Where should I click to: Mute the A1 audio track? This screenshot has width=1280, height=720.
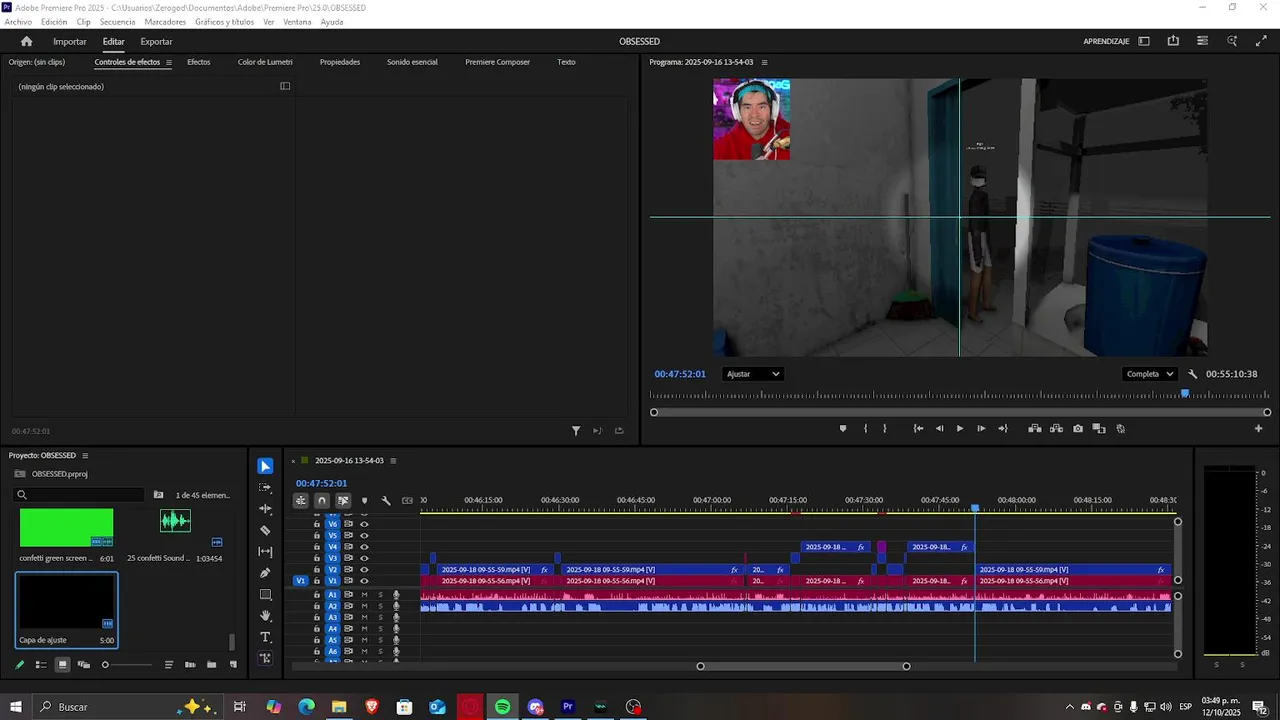pos(364,595)
